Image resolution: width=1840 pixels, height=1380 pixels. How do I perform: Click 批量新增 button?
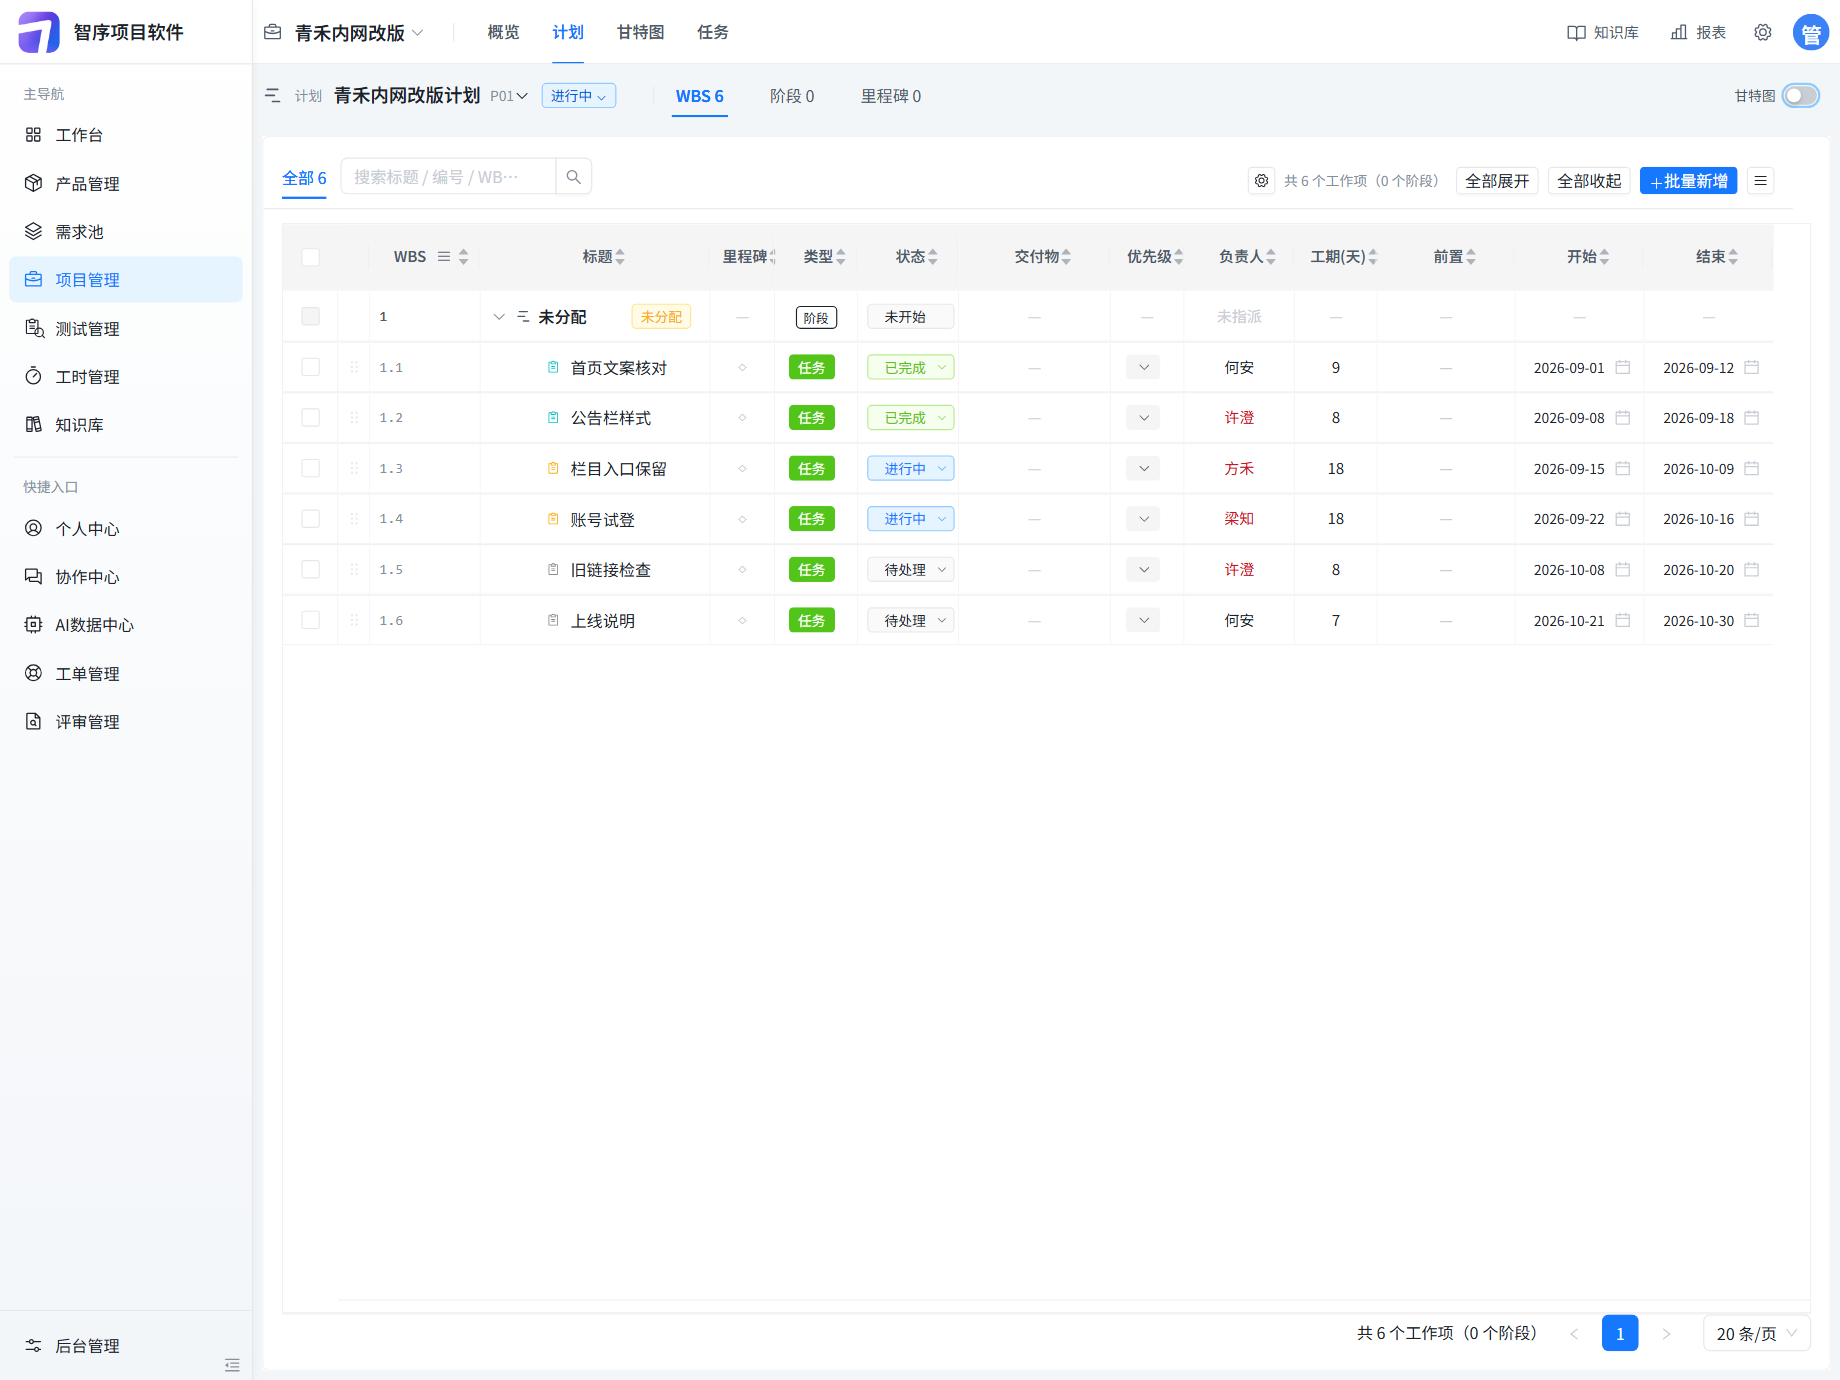coord(1688,181)
